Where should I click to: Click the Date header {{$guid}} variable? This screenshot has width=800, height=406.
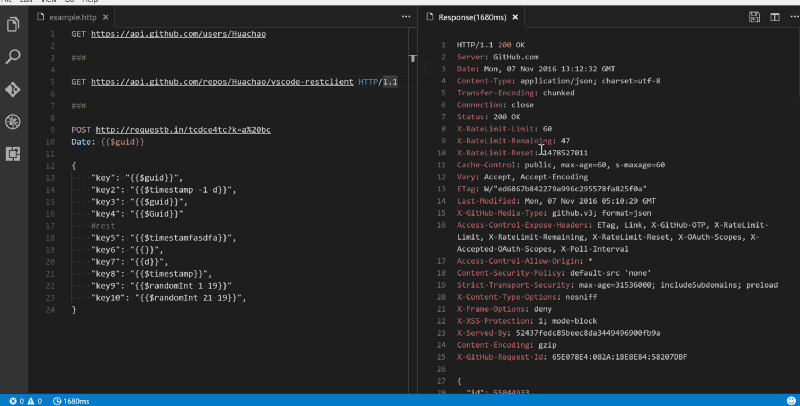coord(122,142)
